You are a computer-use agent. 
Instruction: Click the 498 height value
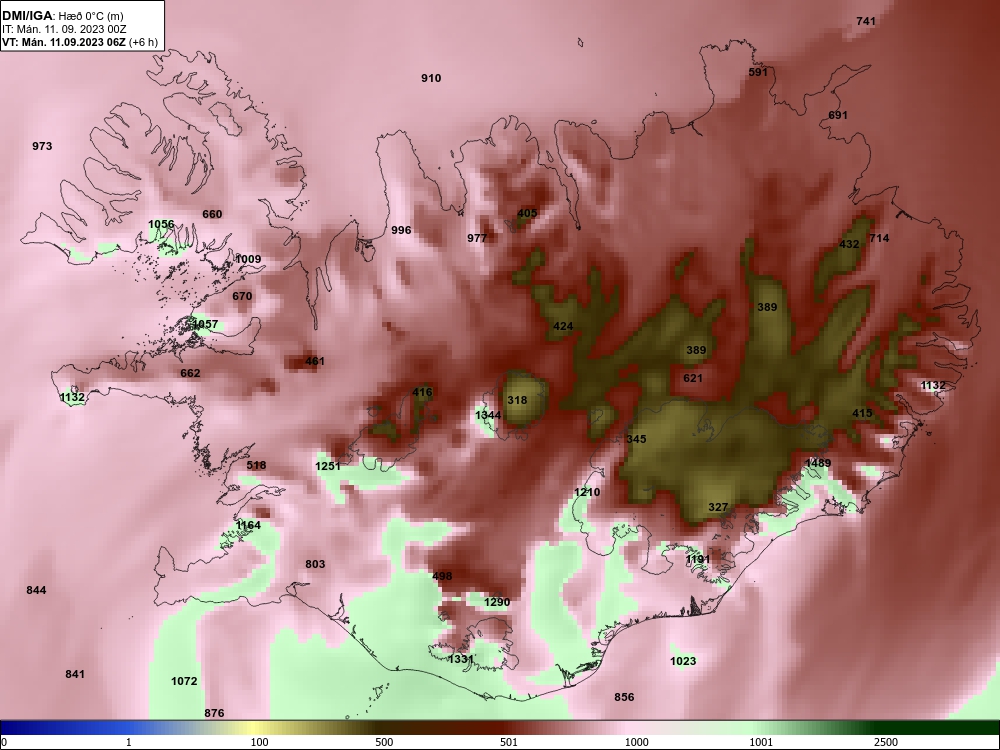(442, 577)
